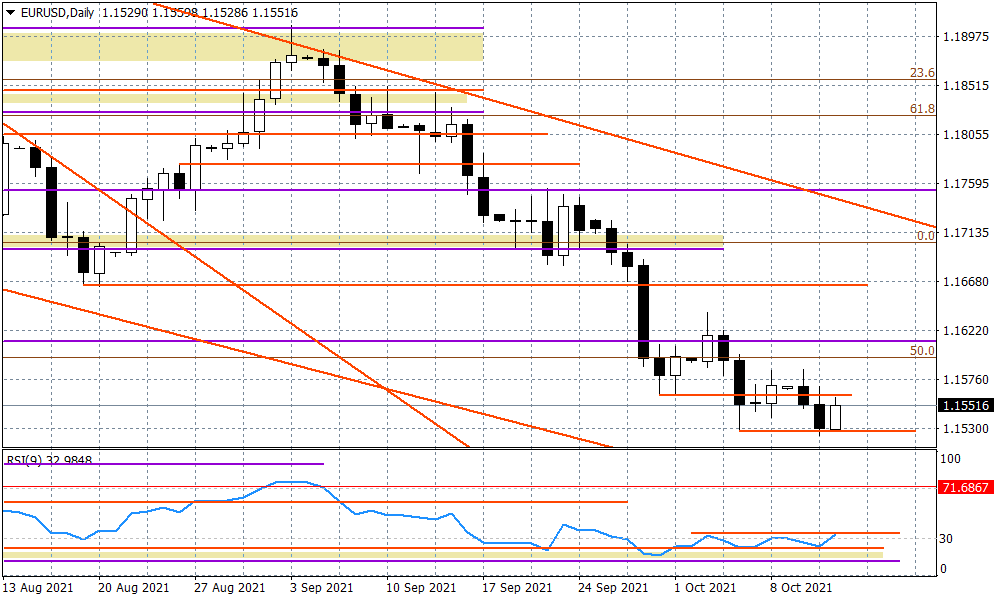Viewport: 1000px width, 600px height.
Task: Click the 8 Oct 2021 date label
Action: (801, 588)
